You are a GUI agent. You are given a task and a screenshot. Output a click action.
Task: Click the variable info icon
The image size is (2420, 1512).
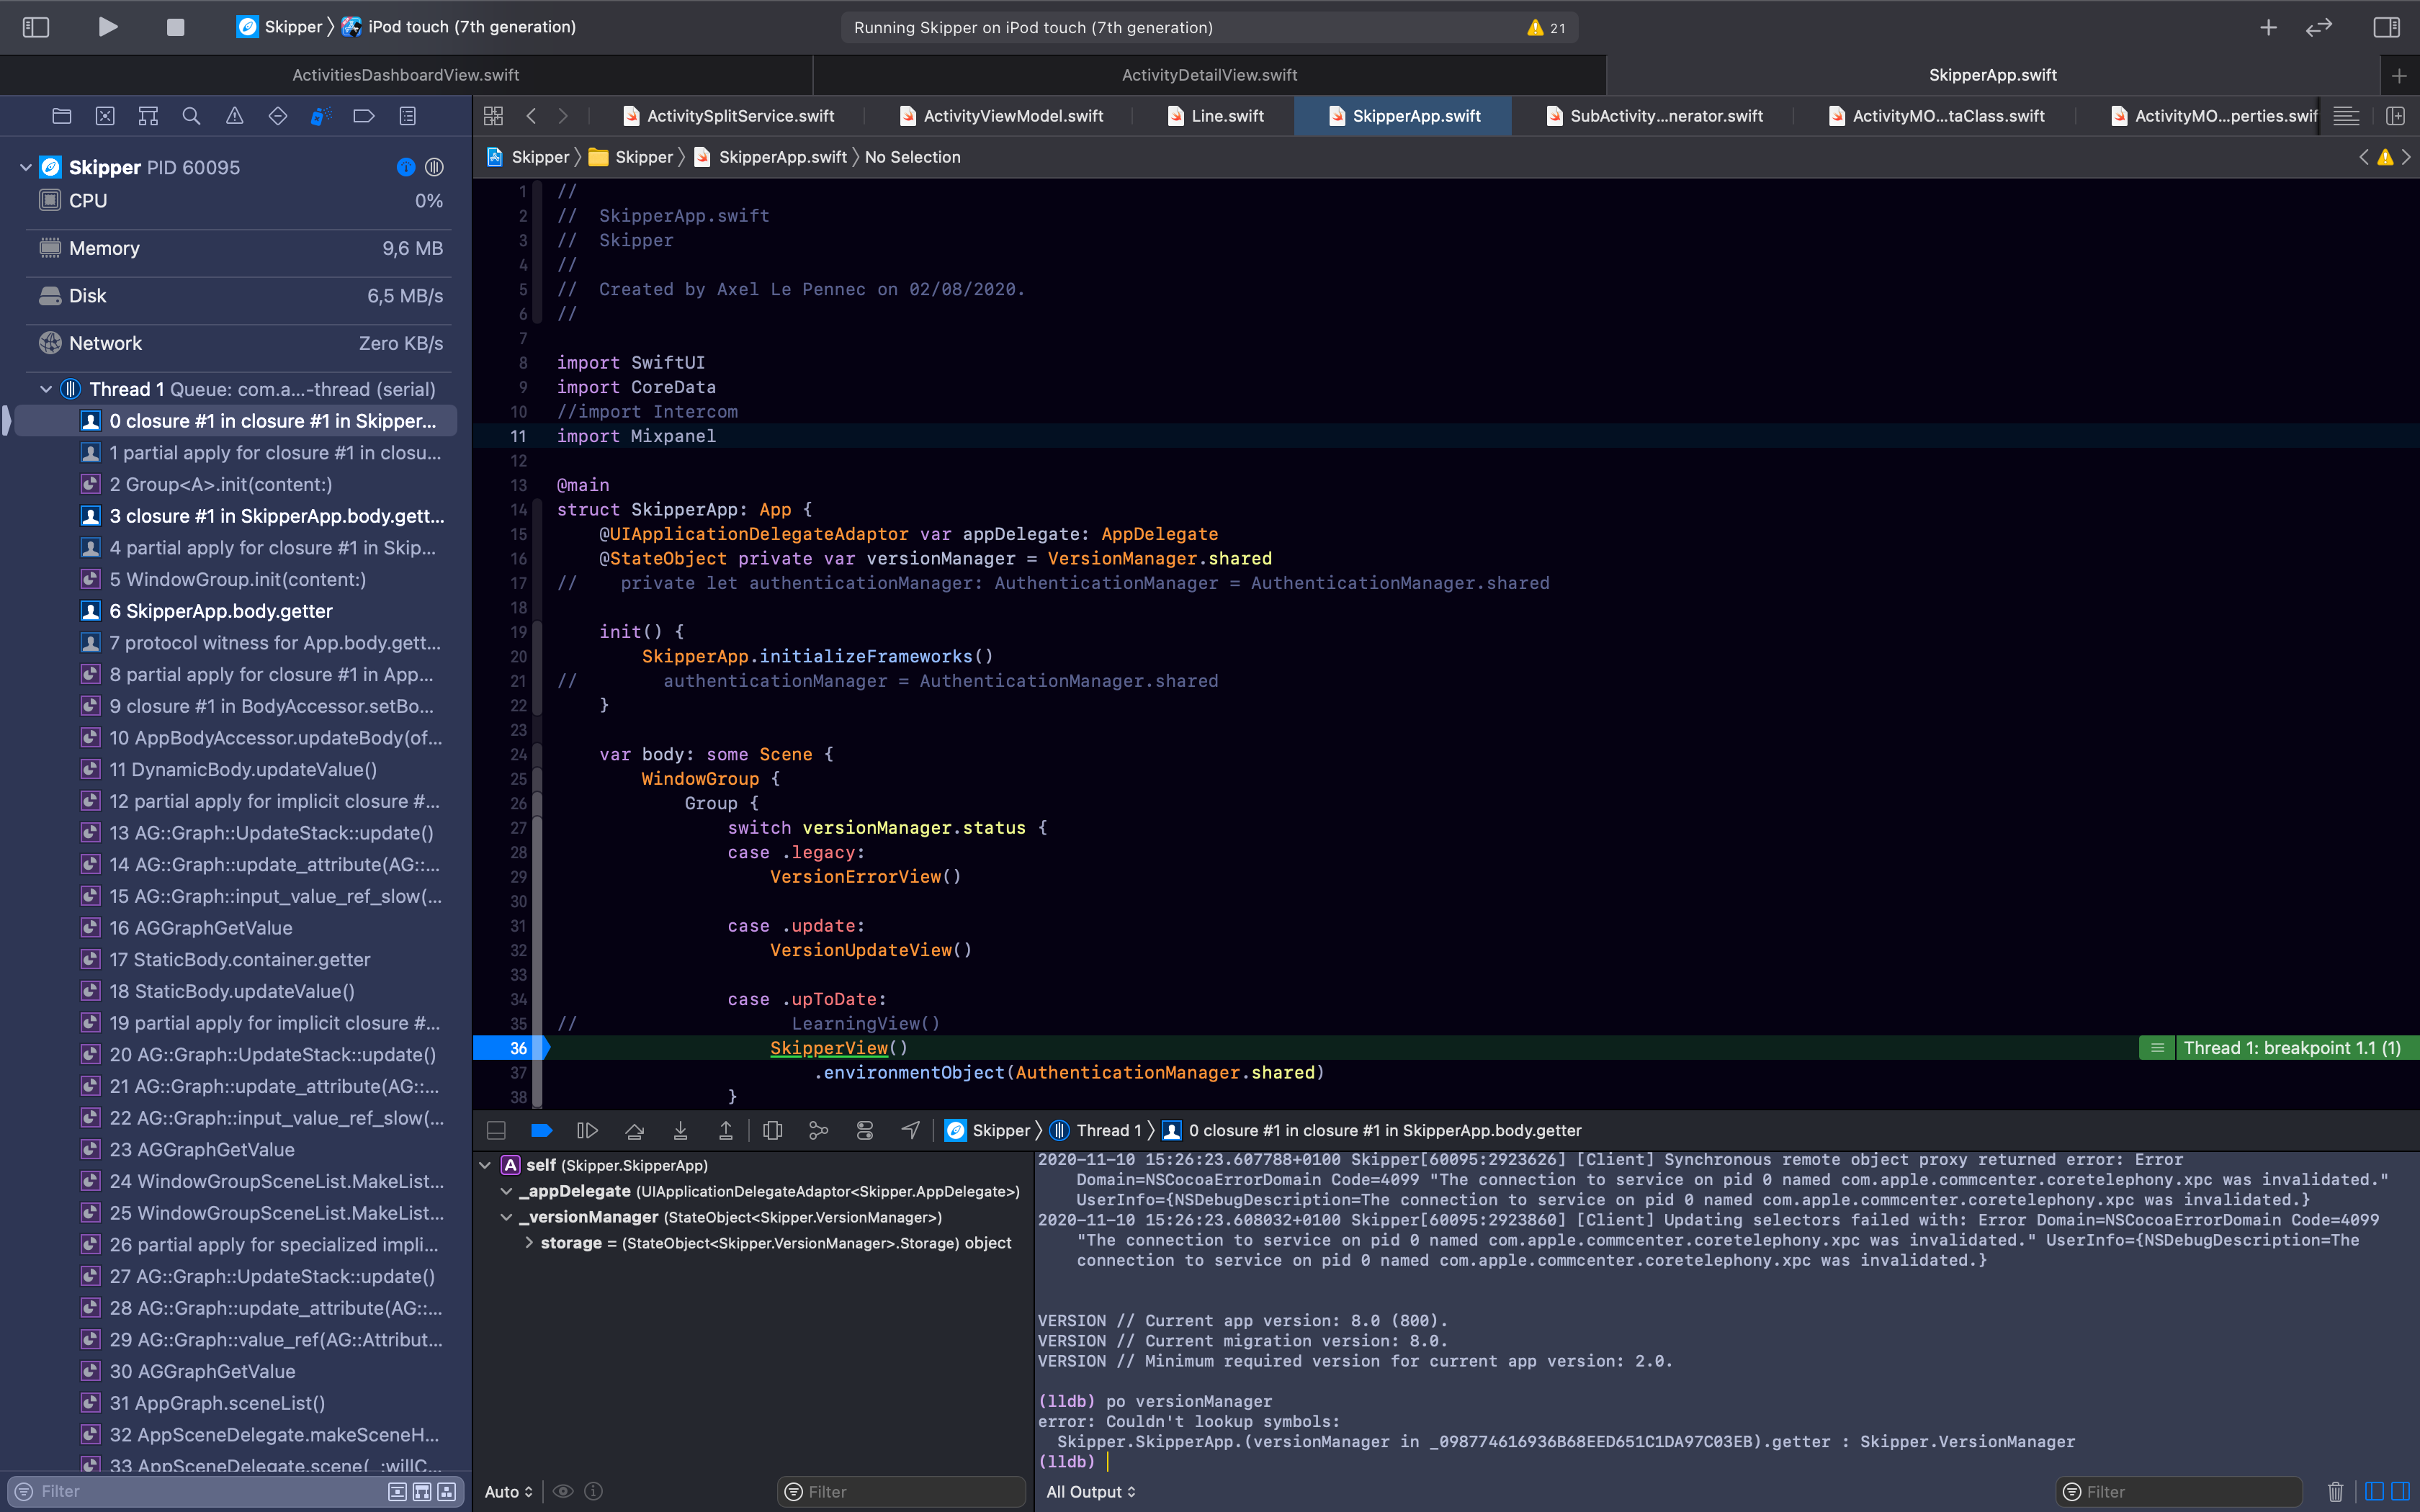[x=594, y=1491]
